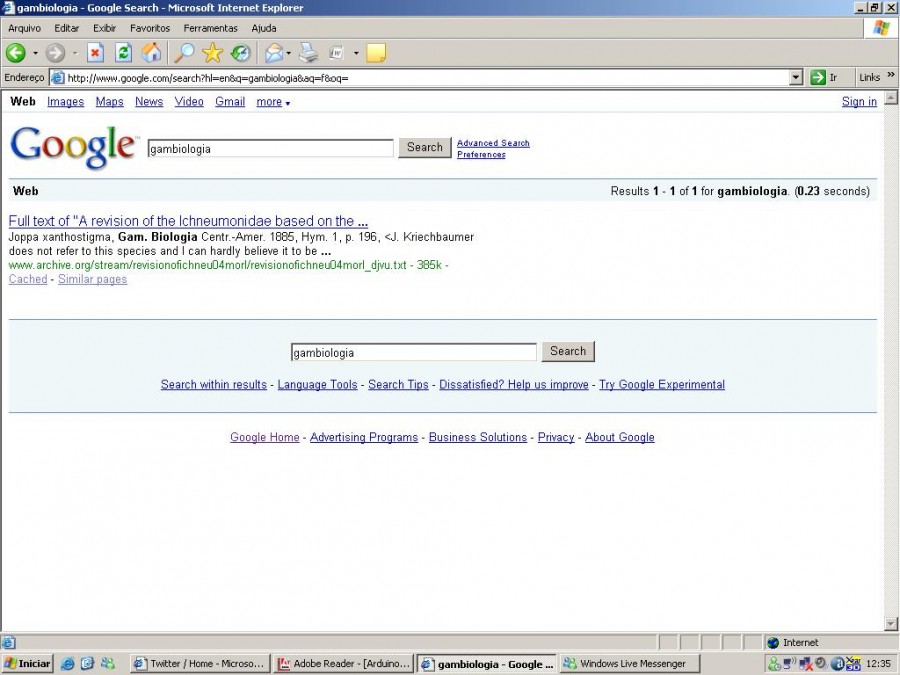
Task: Click the top Search button beside the logo
Action: [425, 148]
